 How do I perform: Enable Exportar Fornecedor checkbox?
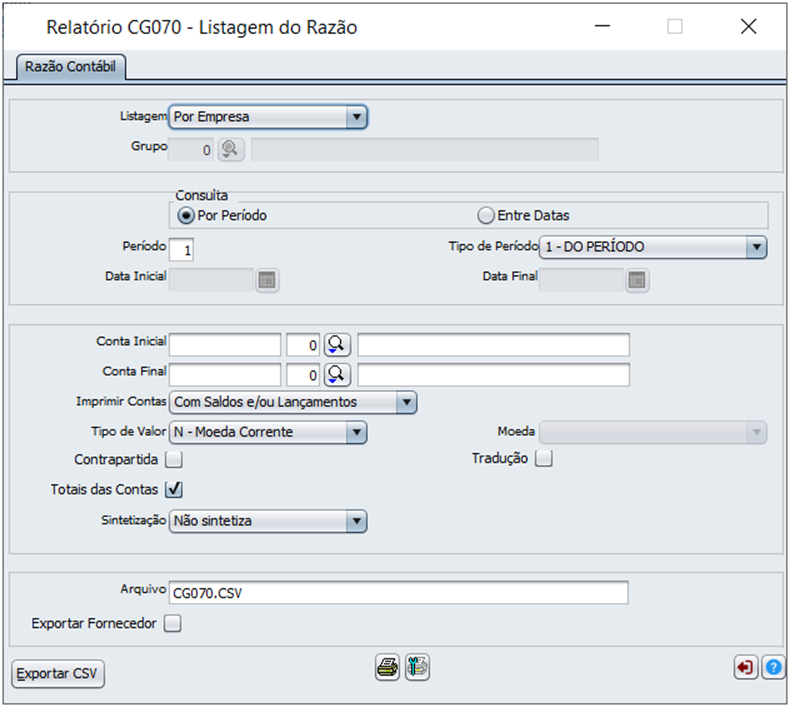(x=172, y=623)
